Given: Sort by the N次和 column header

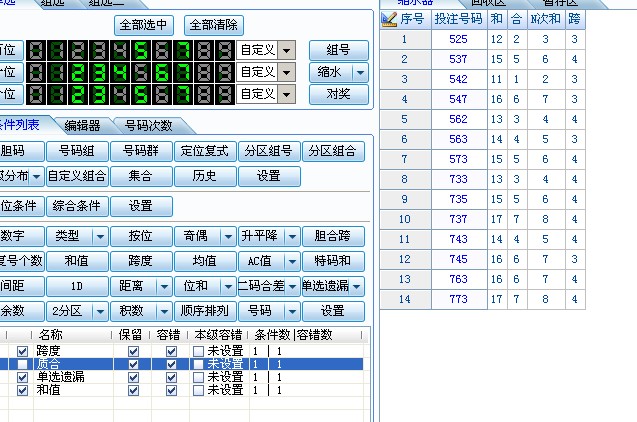Looking at the screenshot, I should [546, 19].
